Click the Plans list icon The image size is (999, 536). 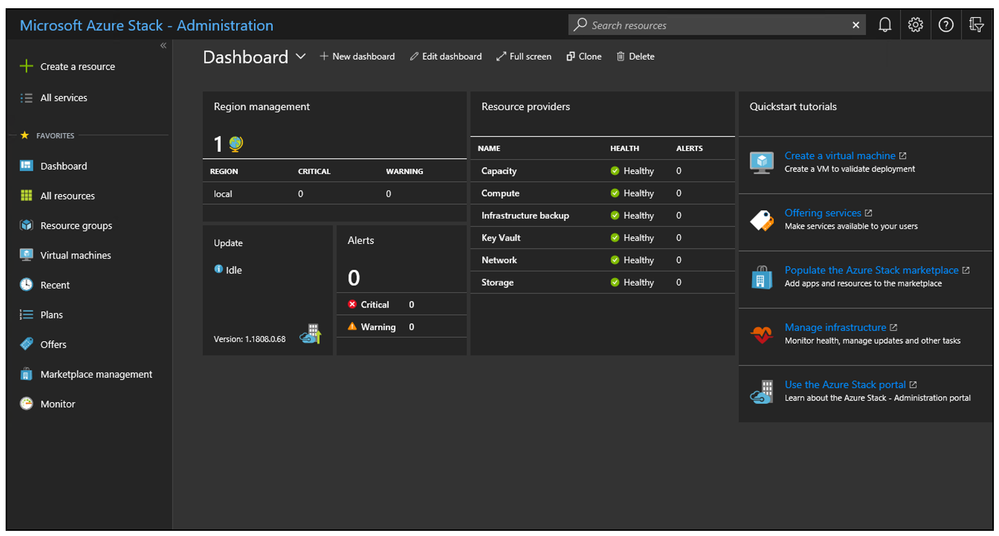[x=26, y=314]
